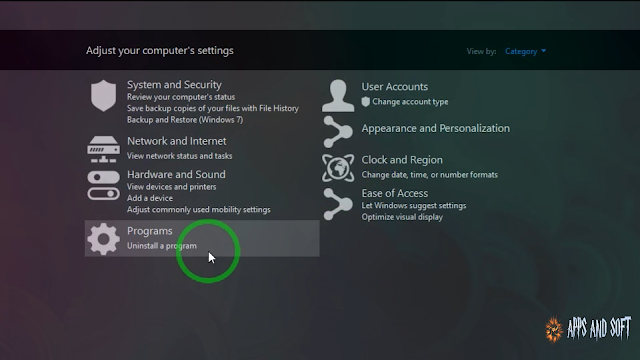This screenshot has width=640, height=360.
Task: Click the Network and Internet router icon
Action: (x=103, y=149)
